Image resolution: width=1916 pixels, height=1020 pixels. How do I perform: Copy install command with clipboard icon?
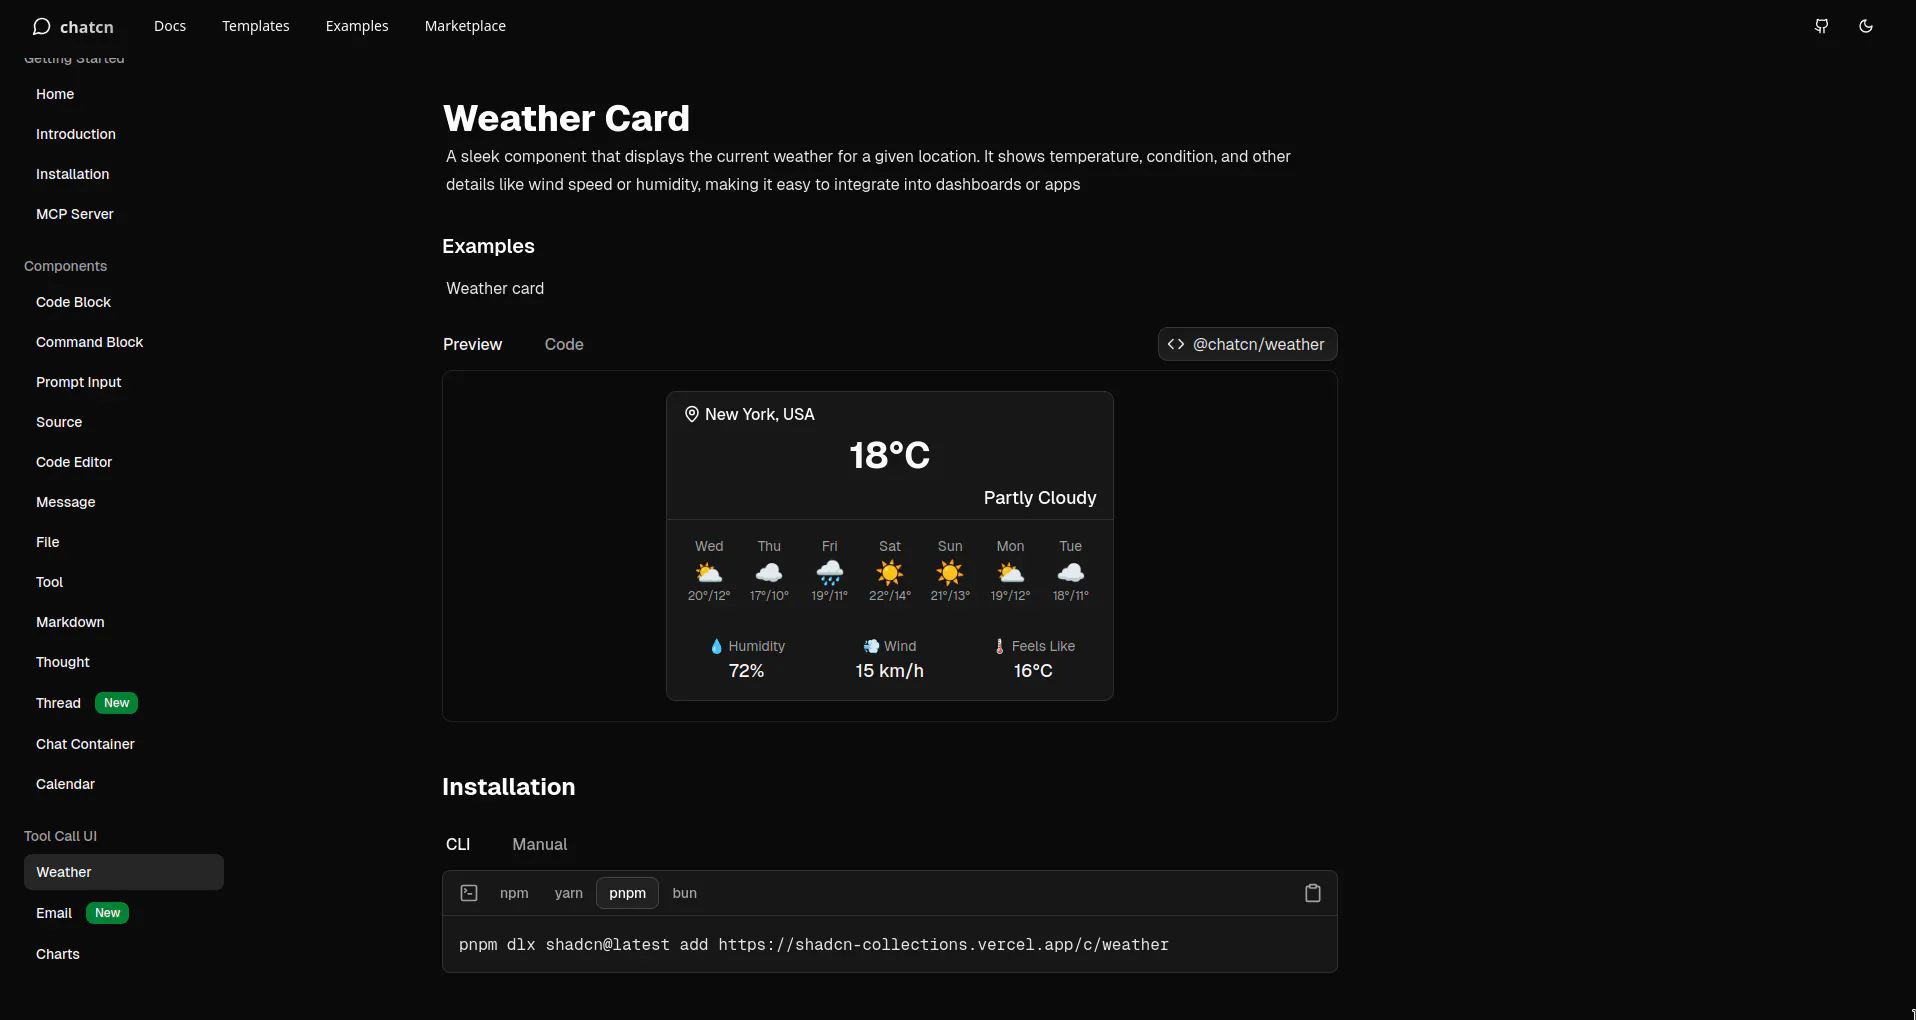(1313, 893)
